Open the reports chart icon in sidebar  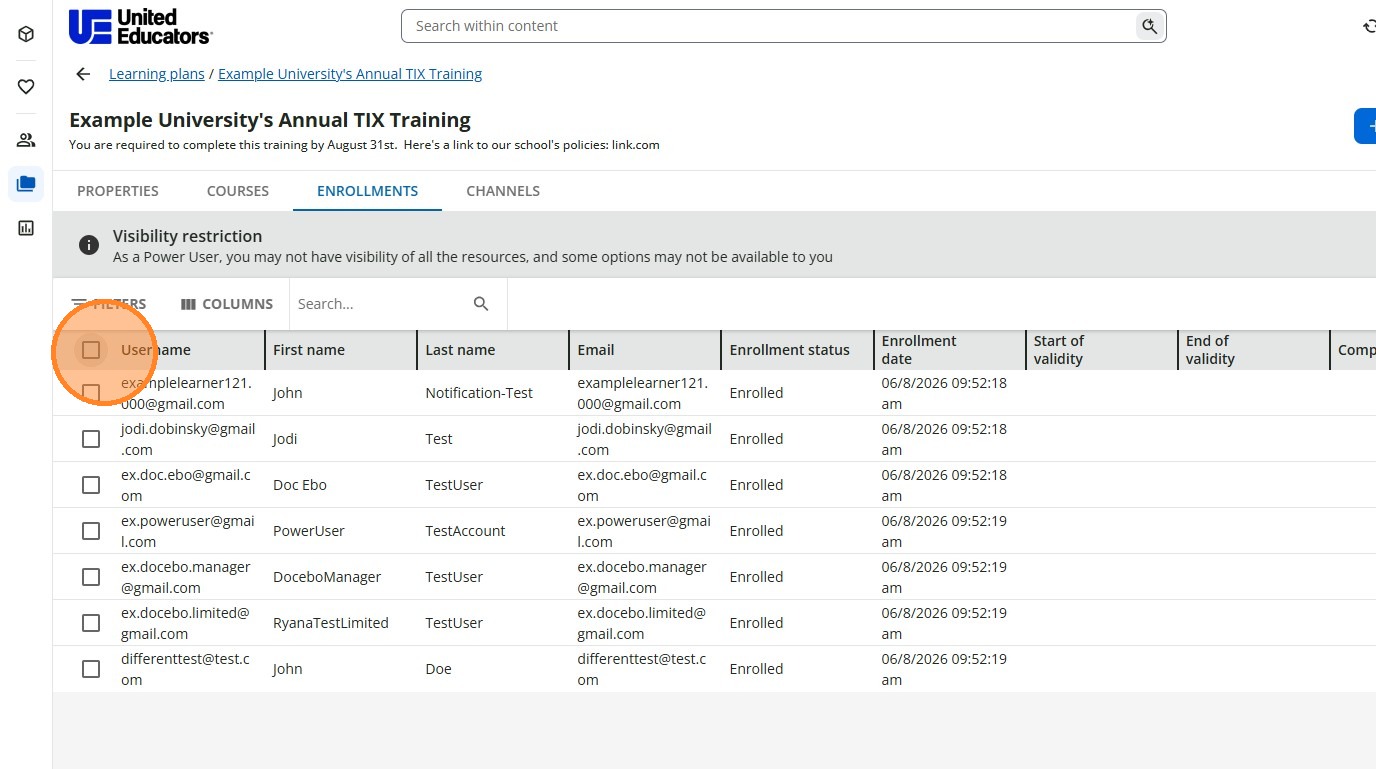point(26,228)
